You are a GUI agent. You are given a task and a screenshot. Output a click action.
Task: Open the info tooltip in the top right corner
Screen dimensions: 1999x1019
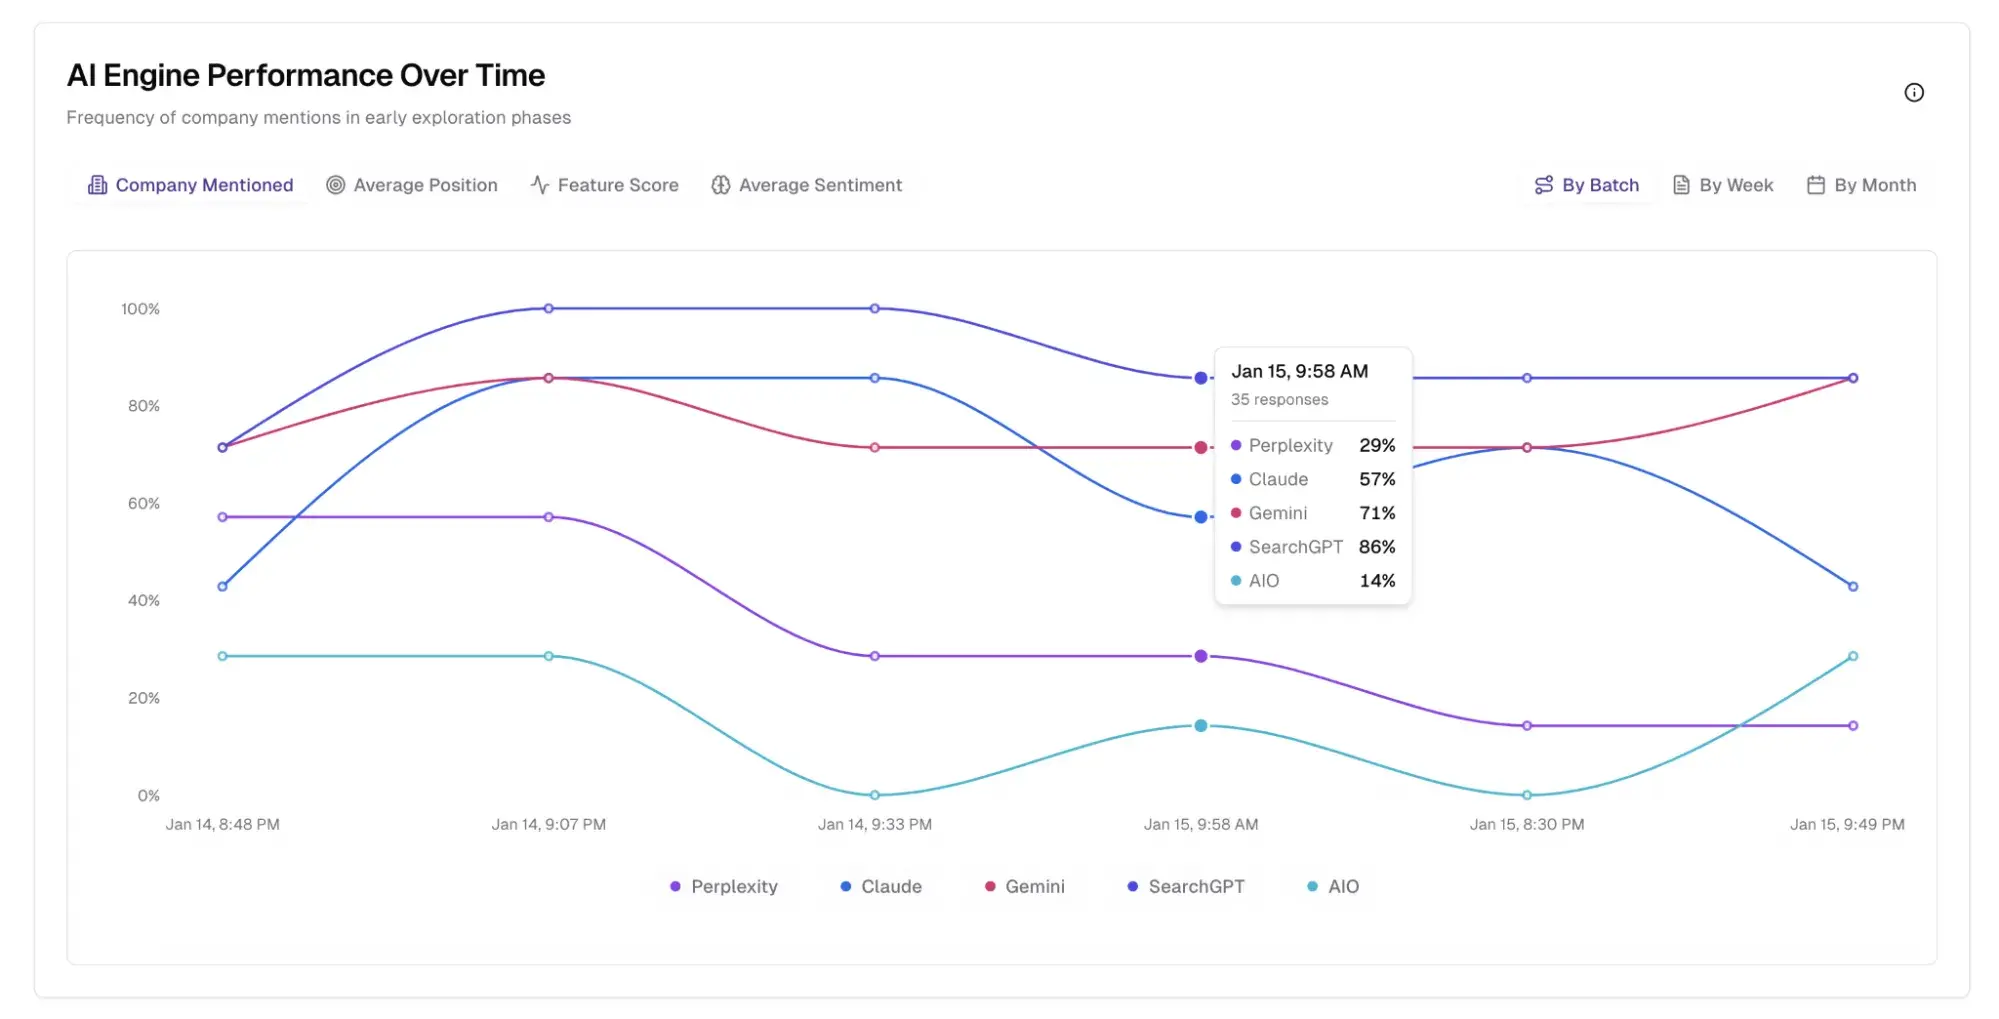click(x=1915, y=92)
